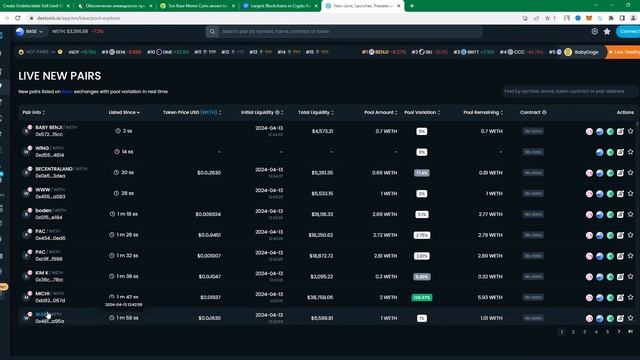Go to page 3 of pairs
Image resolution: width=640 pixels, height=360 pixels.
[x=584, y=332]
